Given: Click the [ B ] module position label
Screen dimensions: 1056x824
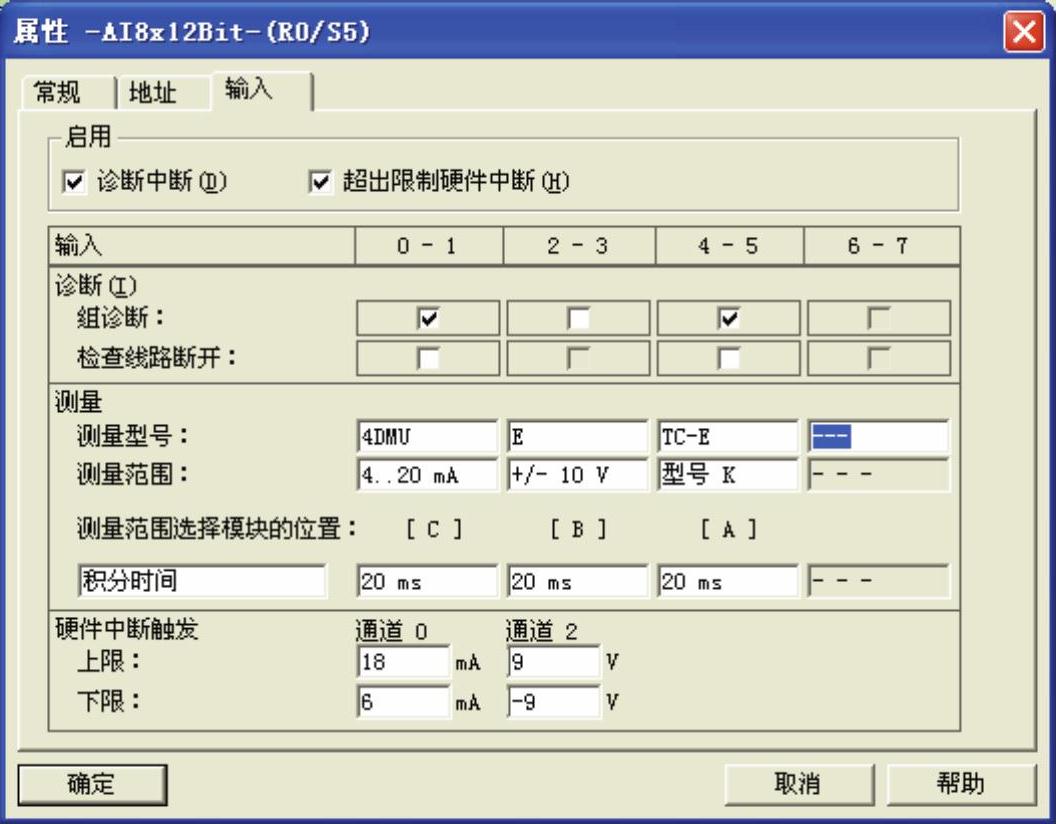Looking at the screenshot, I should (579, 530).
